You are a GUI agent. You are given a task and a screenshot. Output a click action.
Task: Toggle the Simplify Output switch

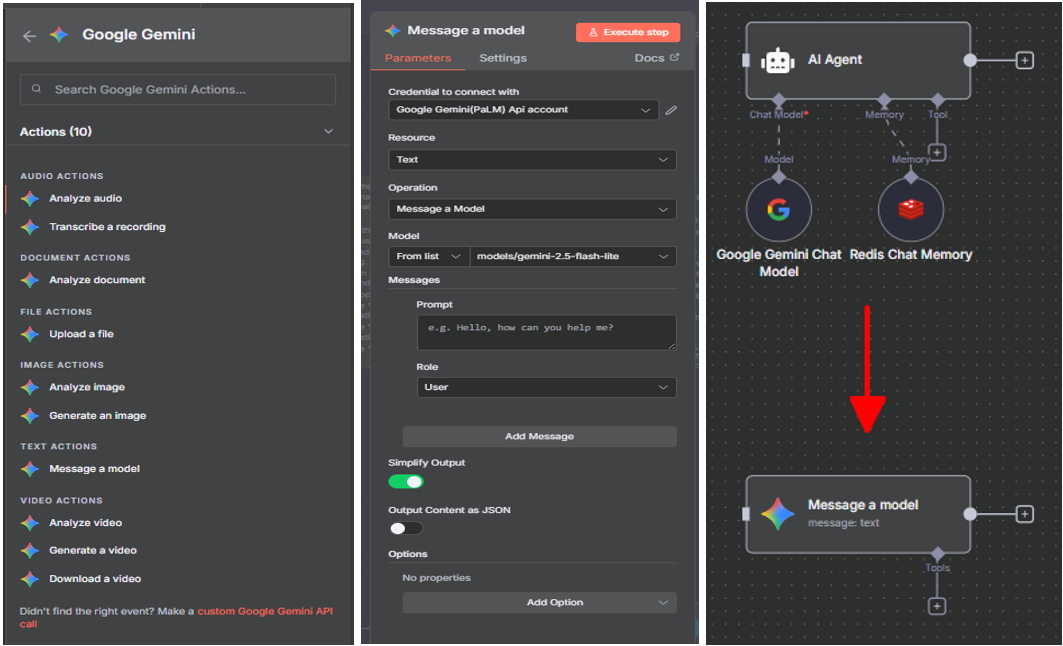405,482
